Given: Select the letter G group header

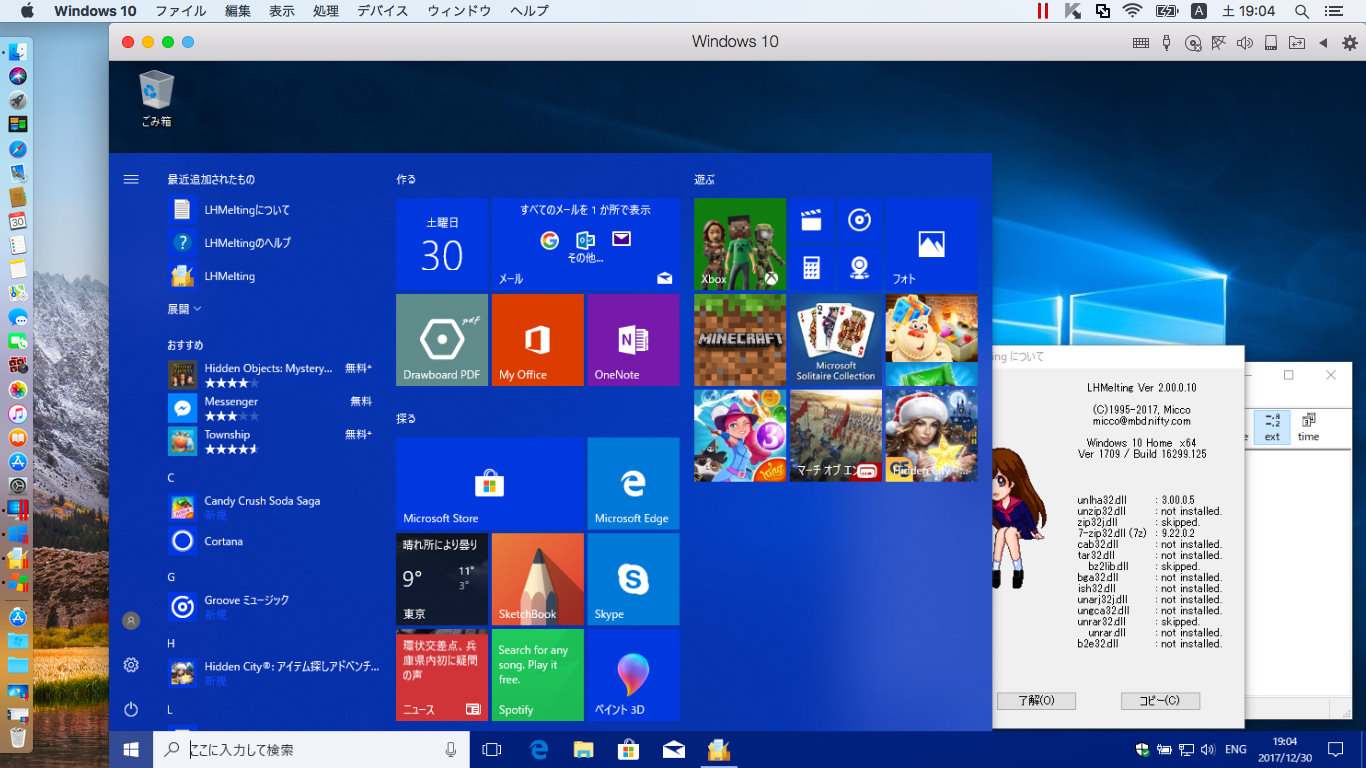Looking at the screenshot, I should 171,577.
